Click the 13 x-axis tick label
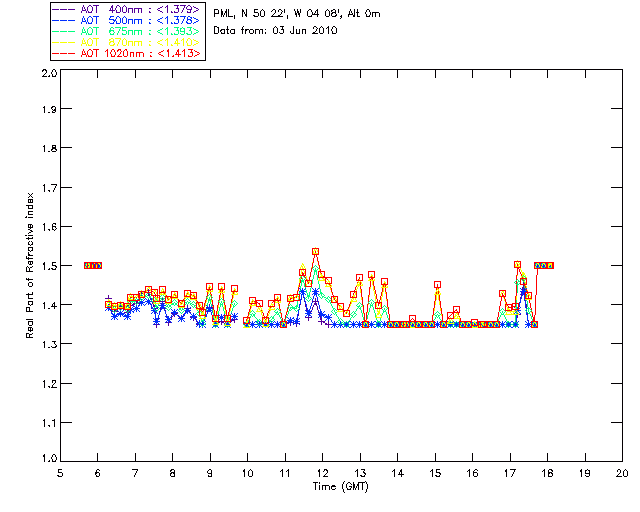The height and width of the screenshot is (512, 640). 360,473
